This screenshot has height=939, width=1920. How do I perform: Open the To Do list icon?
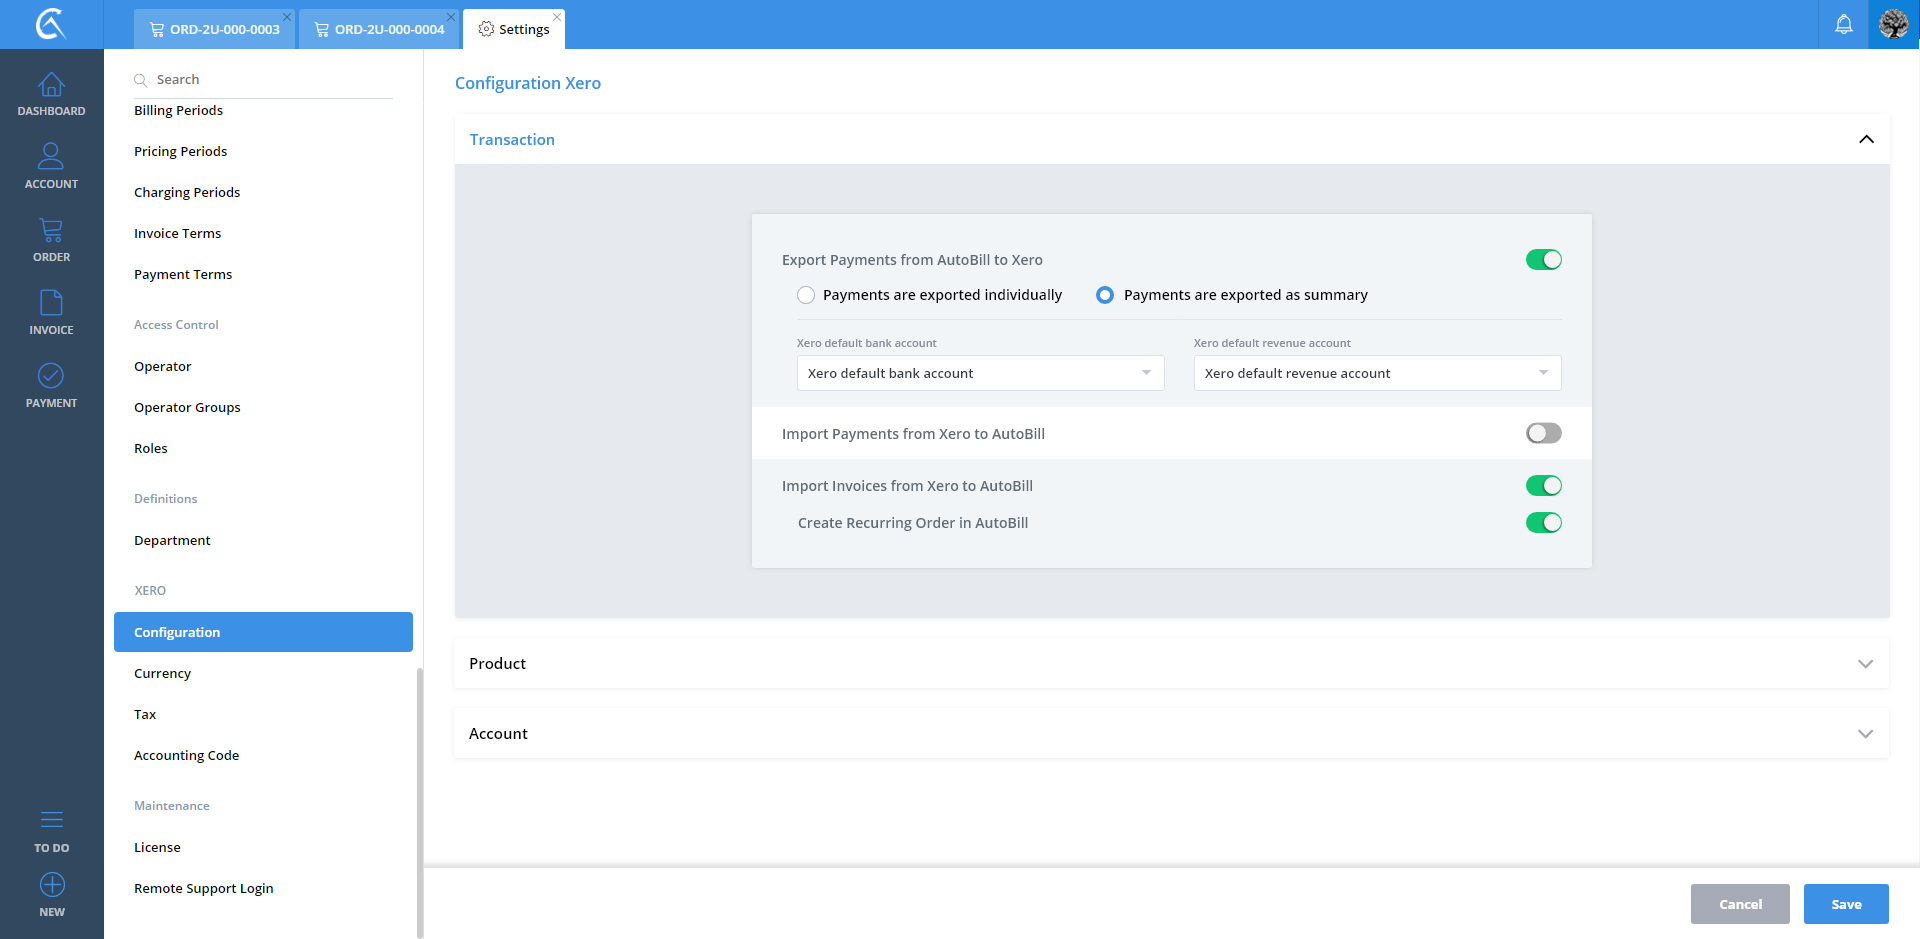pos(51,821)
